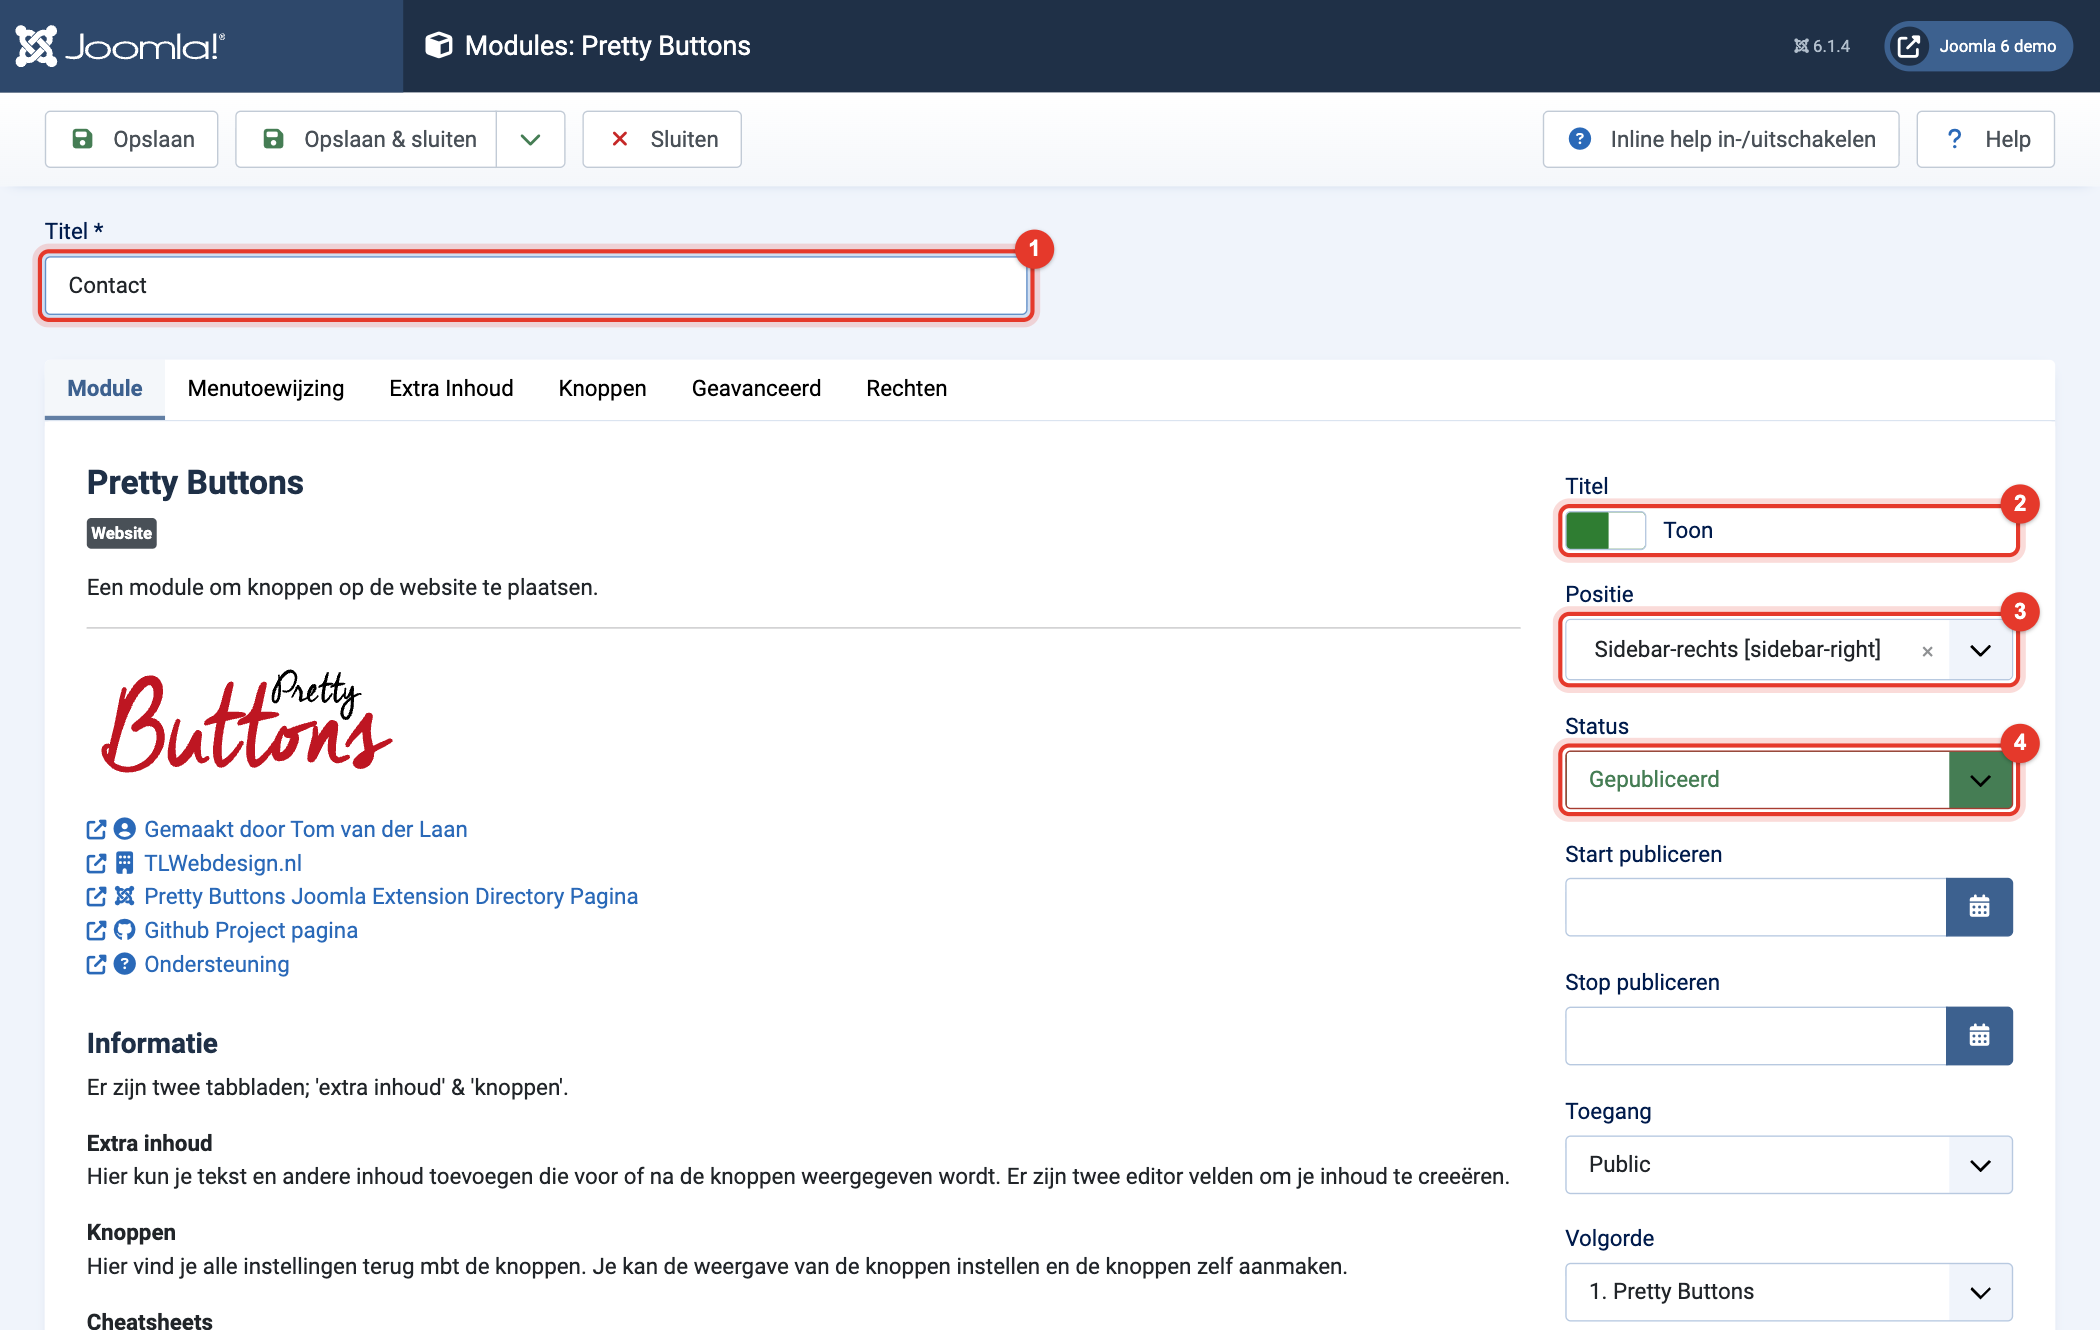Click external link icon before Github Project pagina
2100x1330 pixels.
click(96, 930)
